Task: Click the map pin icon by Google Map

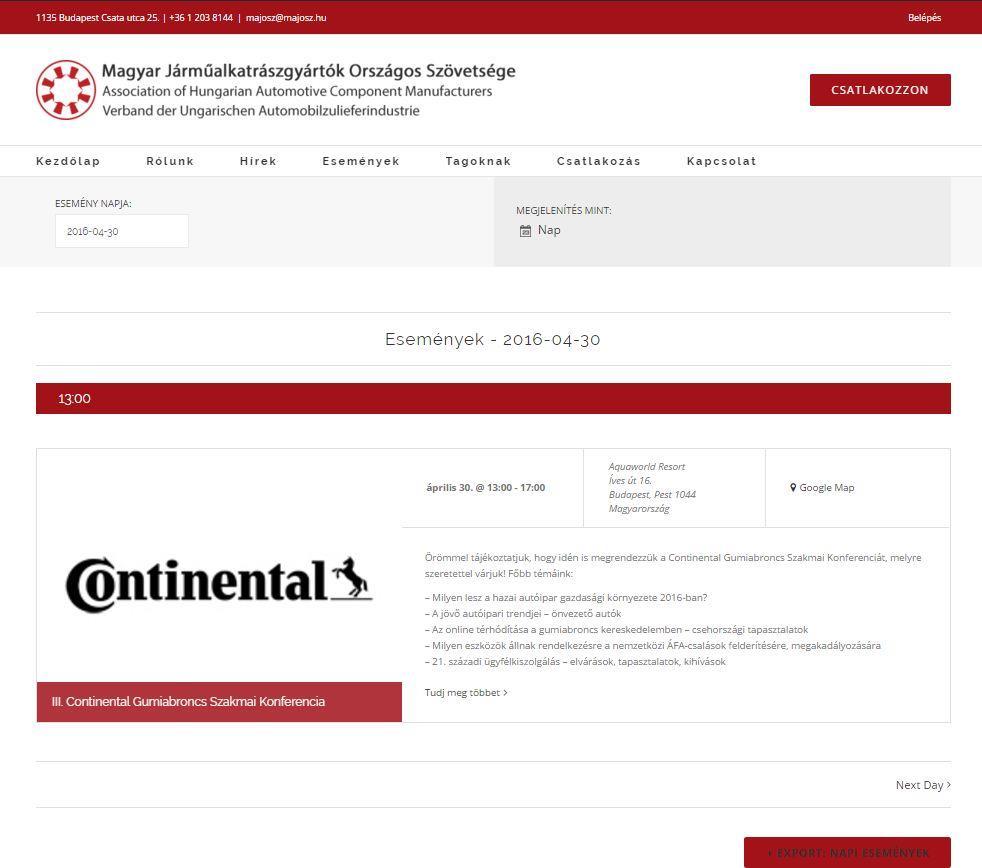Action: (793, 487)
